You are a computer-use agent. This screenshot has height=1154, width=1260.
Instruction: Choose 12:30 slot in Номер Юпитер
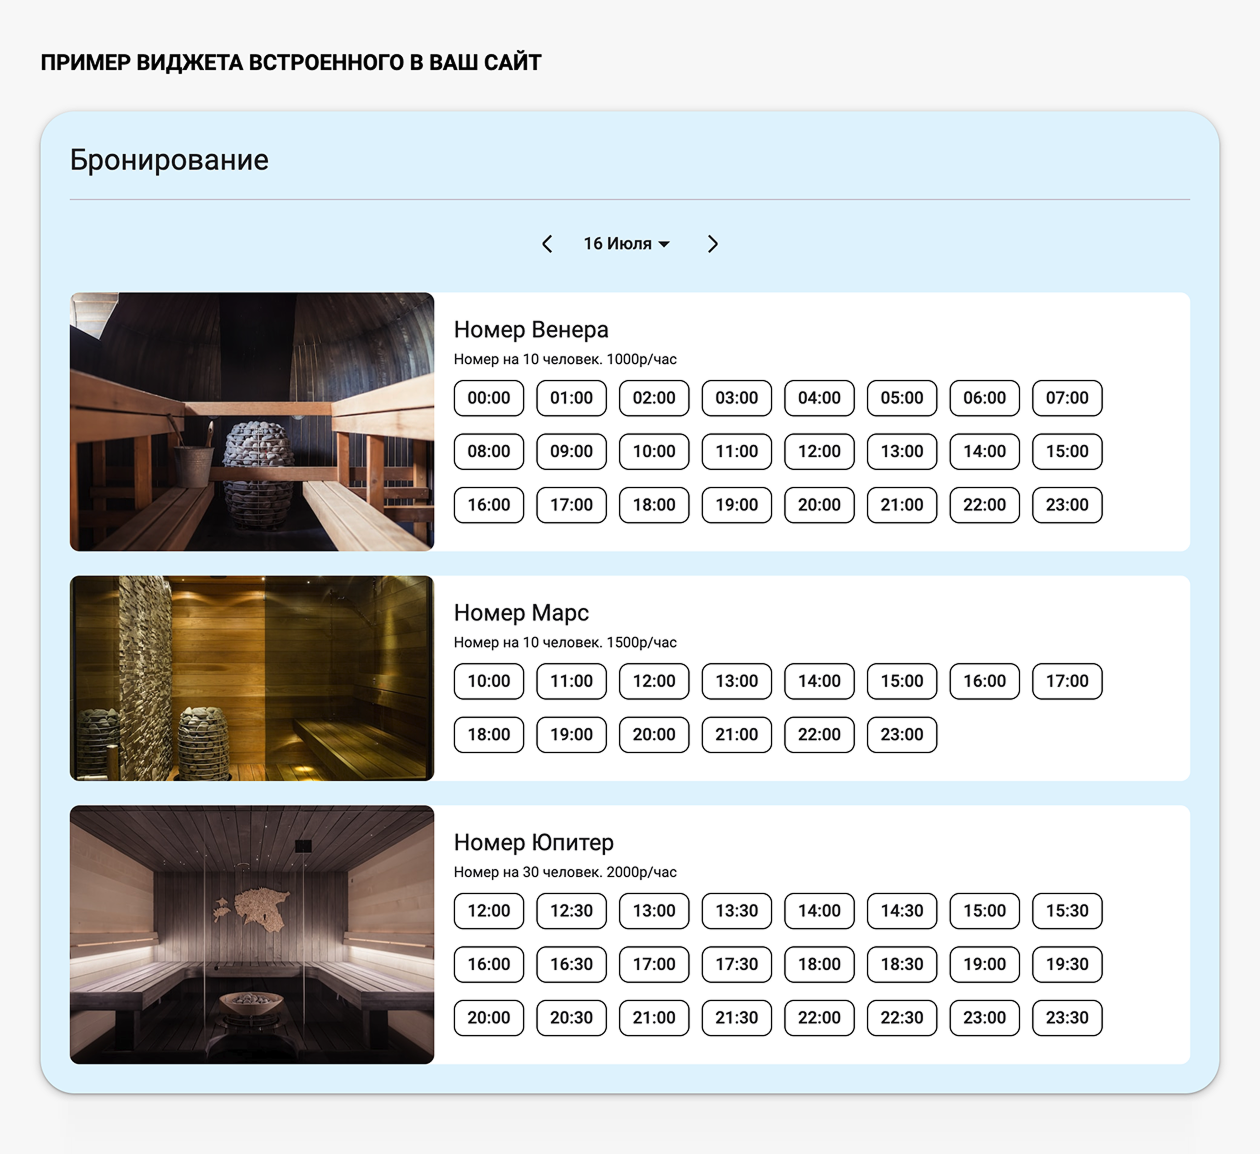572,911
